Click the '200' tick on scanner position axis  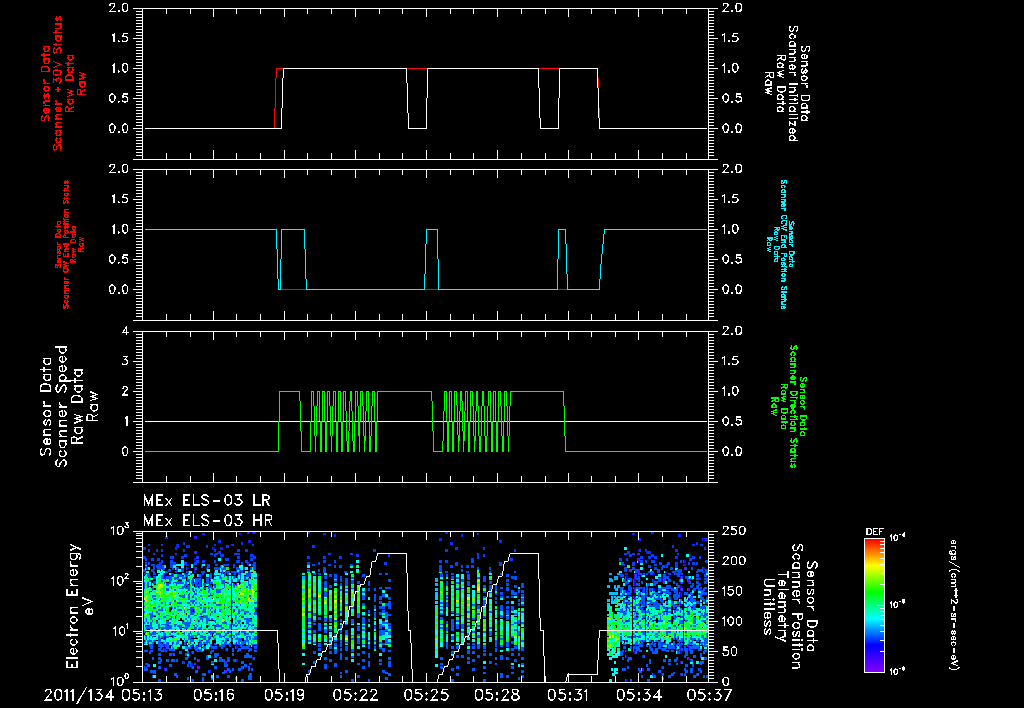734,561
